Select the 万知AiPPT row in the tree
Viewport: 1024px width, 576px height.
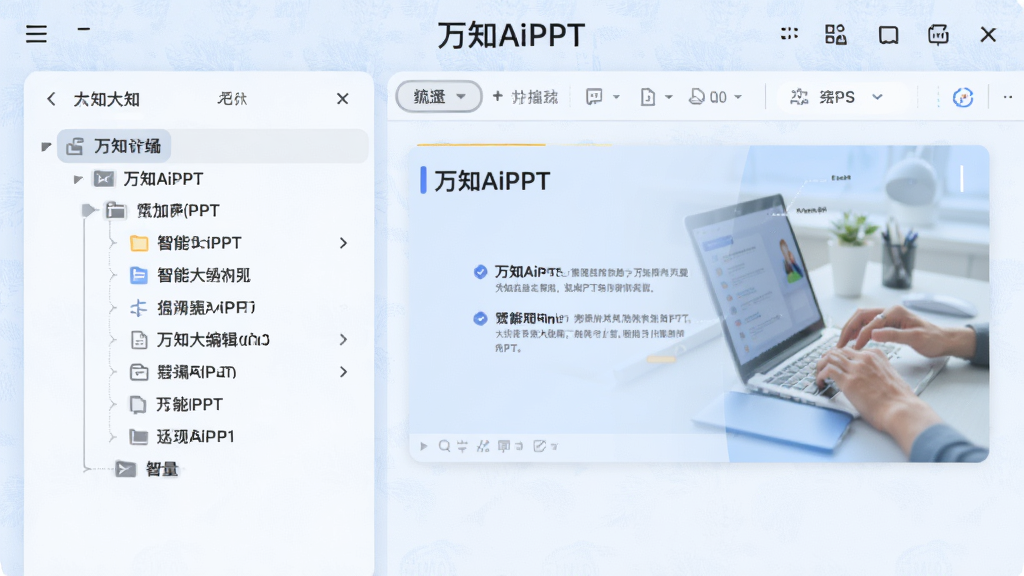point(148,179)
